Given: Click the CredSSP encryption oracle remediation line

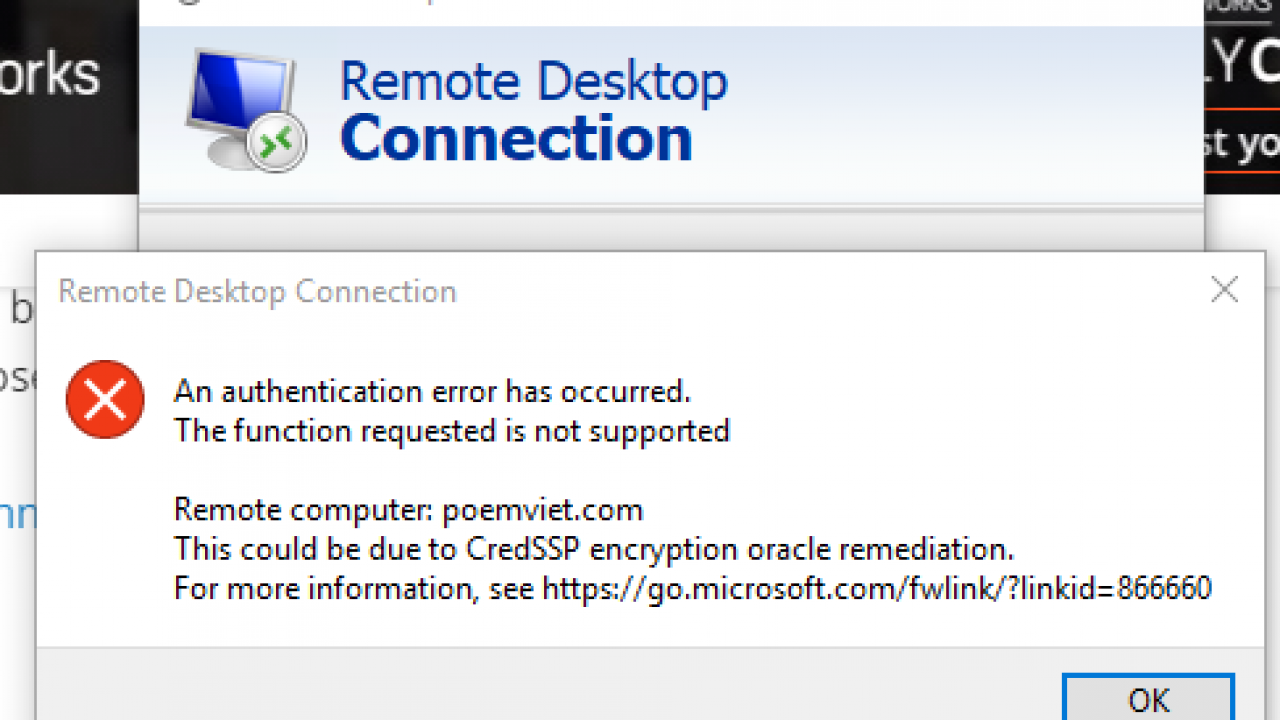Looking at the screenshot, I should [x=594, y=549].
